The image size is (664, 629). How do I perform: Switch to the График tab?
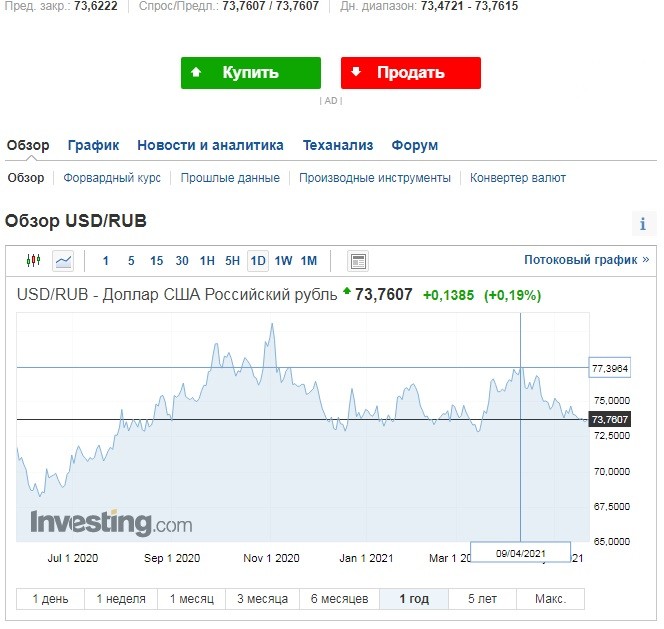click(x=93, y=145)
